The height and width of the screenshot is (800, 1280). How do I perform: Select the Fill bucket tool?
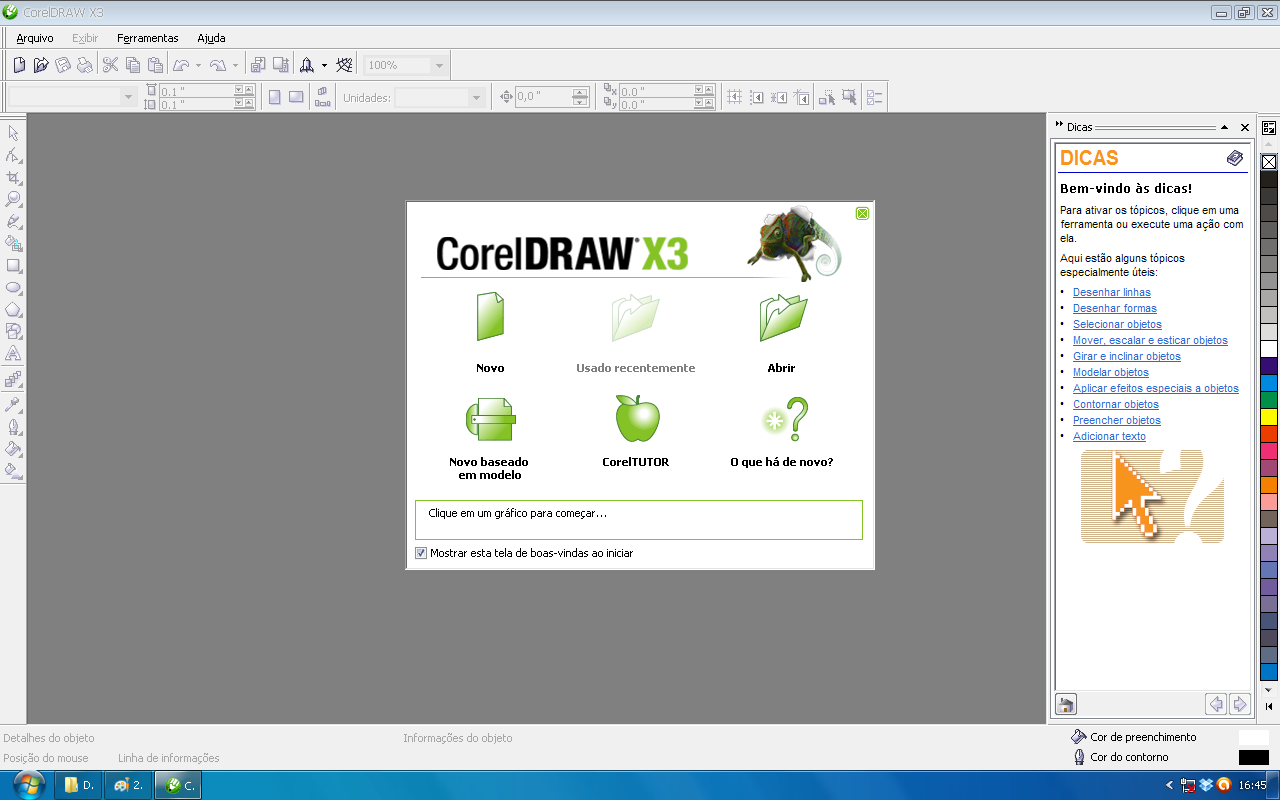pyautogui.click(x=14, y=448)
